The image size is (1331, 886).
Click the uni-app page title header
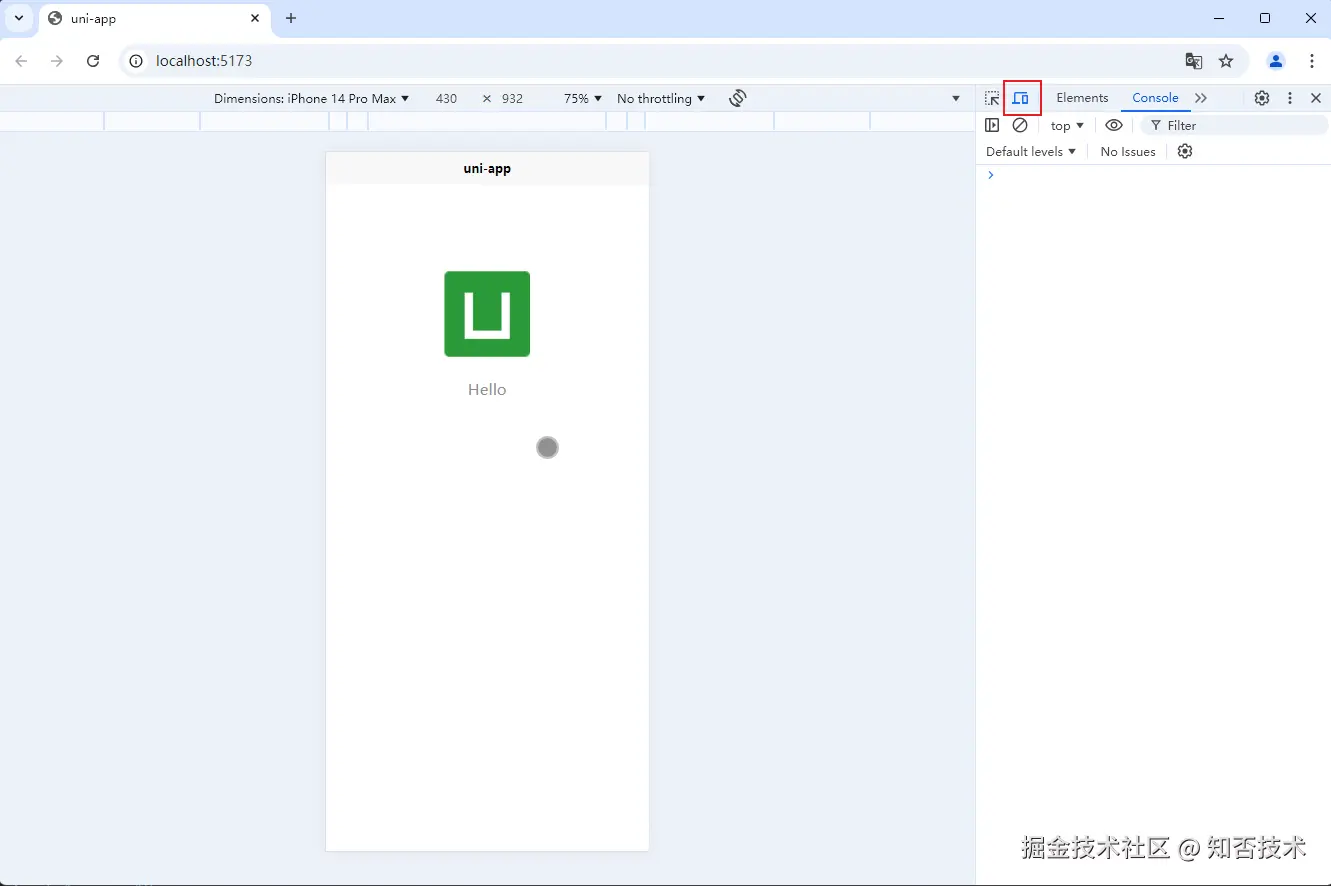click(x=487, y=169)
